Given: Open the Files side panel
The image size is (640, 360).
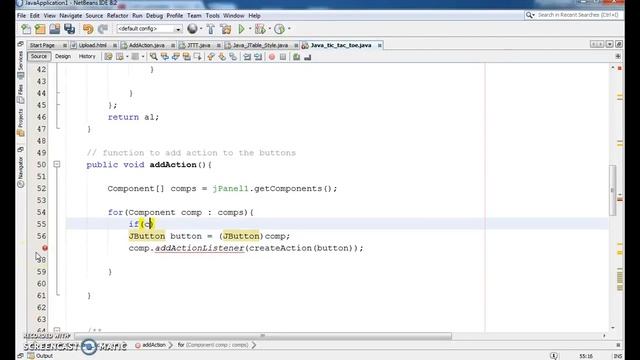Looking at the screenshot, I should tap(21, 93).
